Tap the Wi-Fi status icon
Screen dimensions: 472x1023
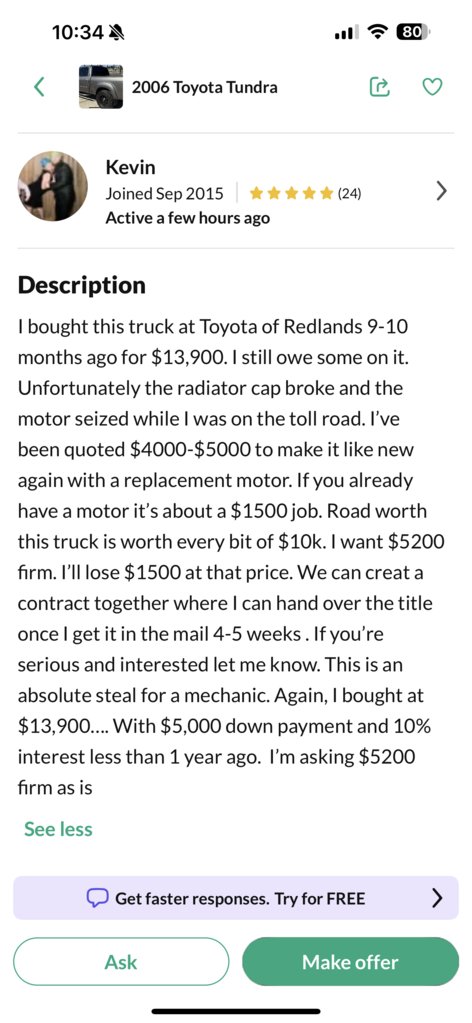pos(377,31)
